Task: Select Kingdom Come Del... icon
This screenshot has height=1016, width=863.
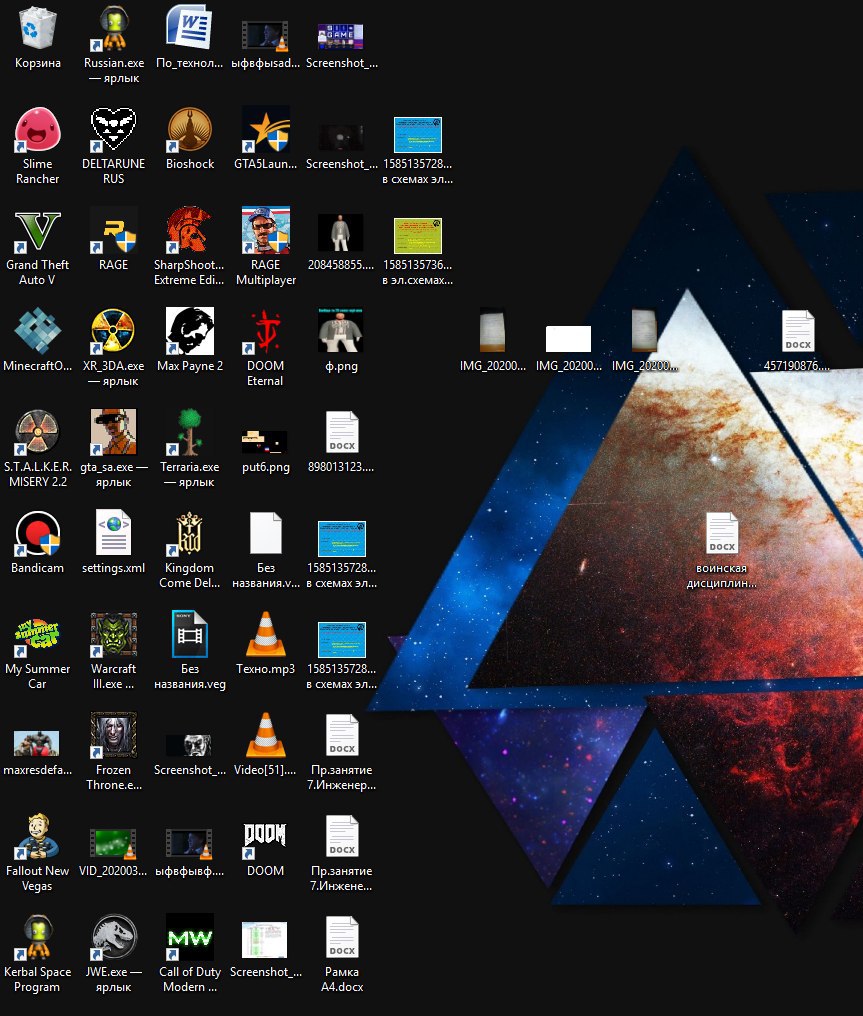Action: tap(189, 534)
